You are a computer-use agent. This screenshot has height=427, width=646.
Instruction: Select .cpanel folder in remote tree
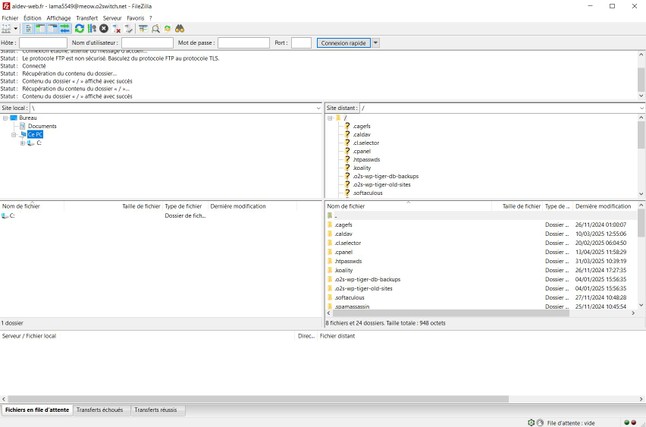pos(361,151)
